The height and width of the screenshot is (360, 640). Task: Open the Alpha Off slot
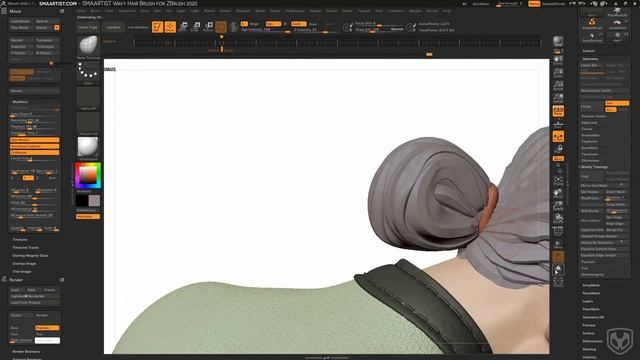[x=88, y=97]
